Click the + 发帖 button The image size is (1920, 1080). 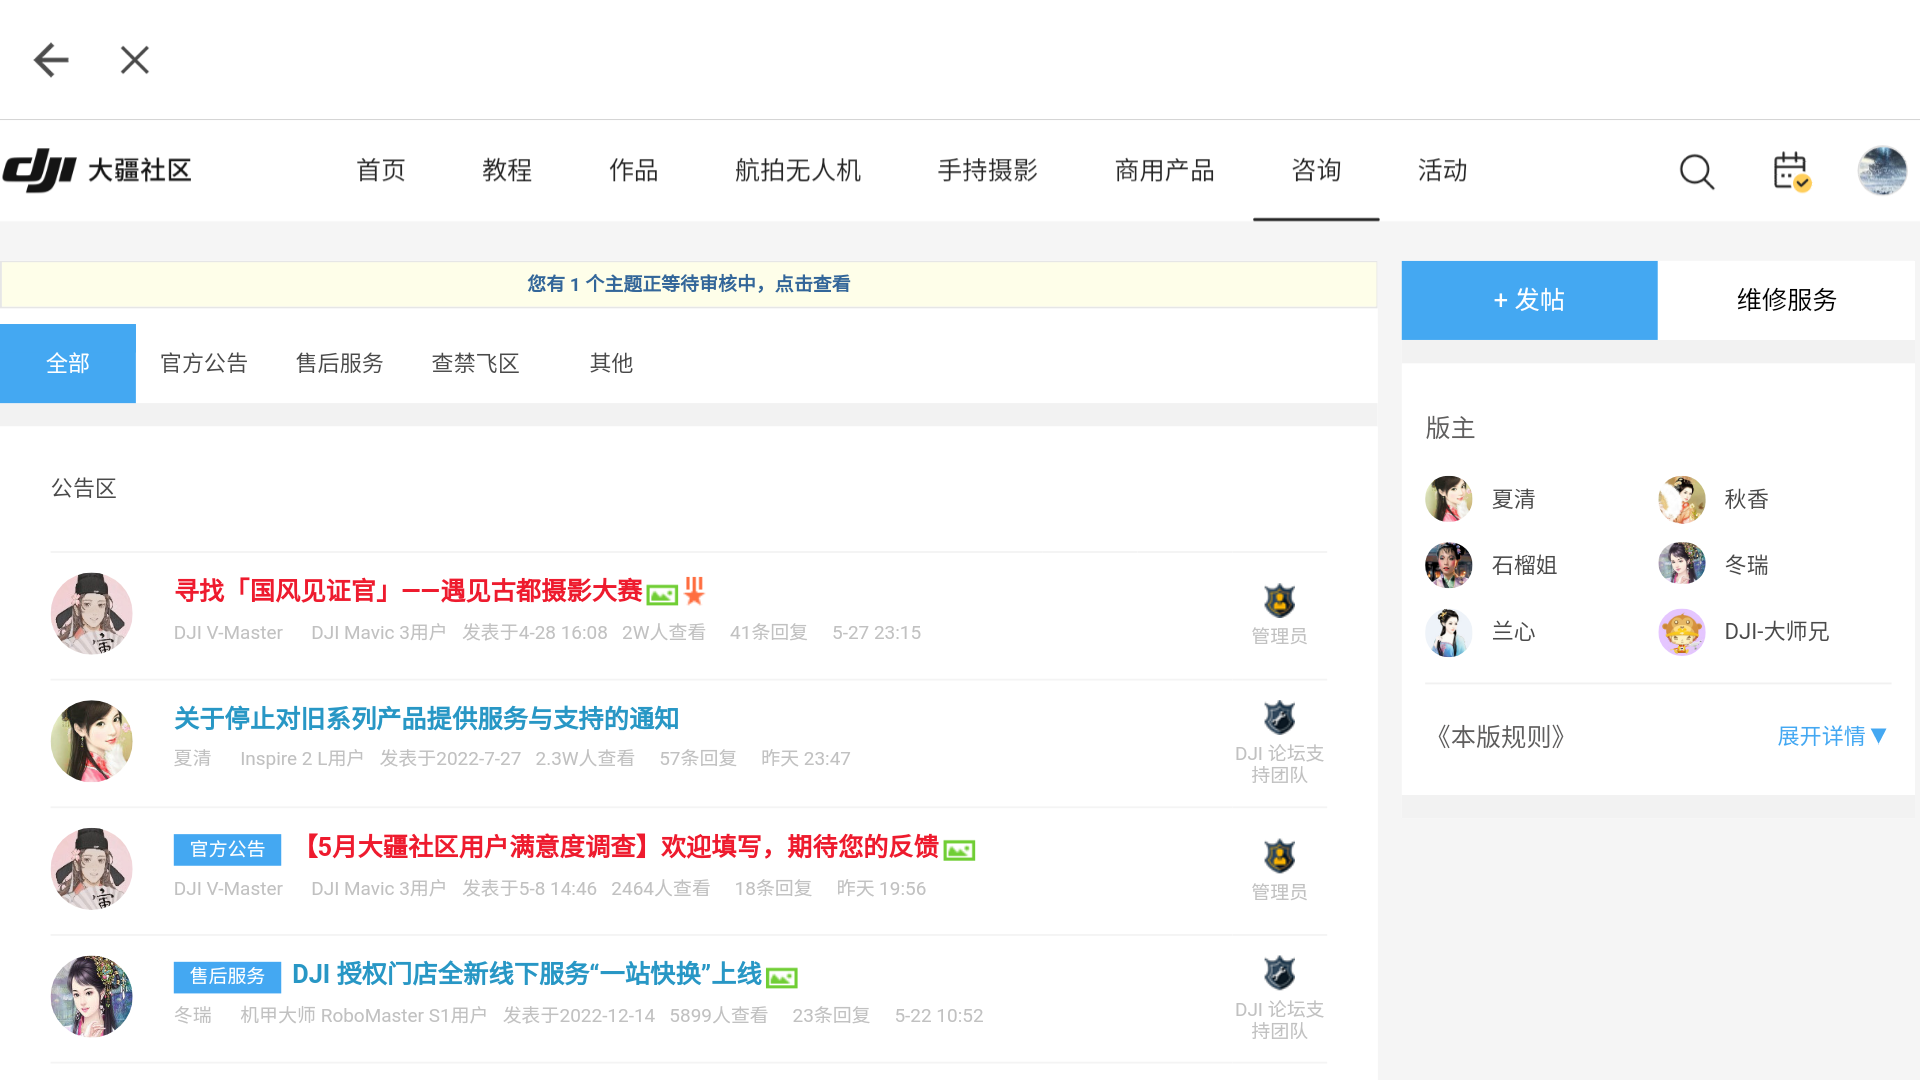click(1529, 300)
